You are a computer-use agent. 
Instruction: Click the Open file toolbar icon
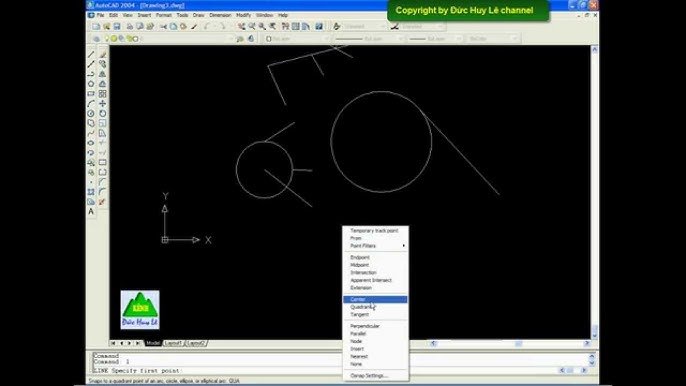pyautogui.click(x=106, y=27)
